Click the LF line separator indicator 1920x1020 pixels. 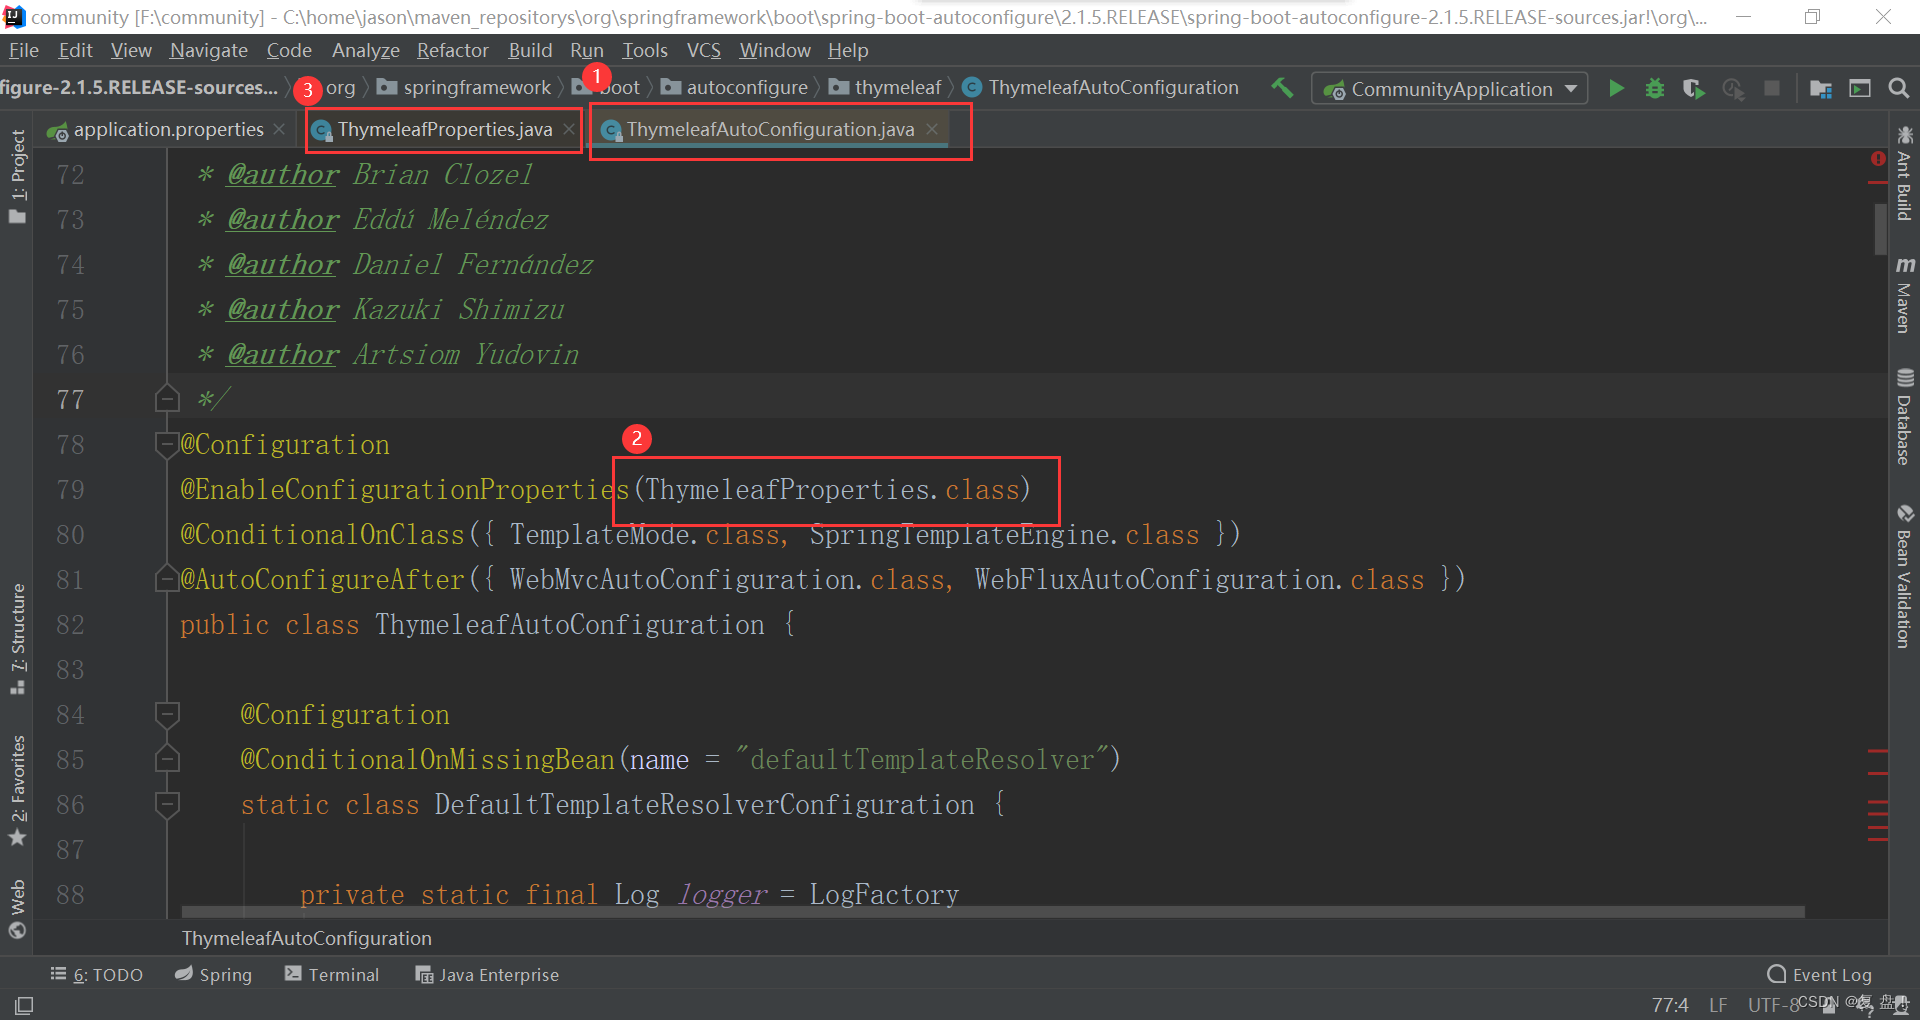(x=1717, y=1004)
